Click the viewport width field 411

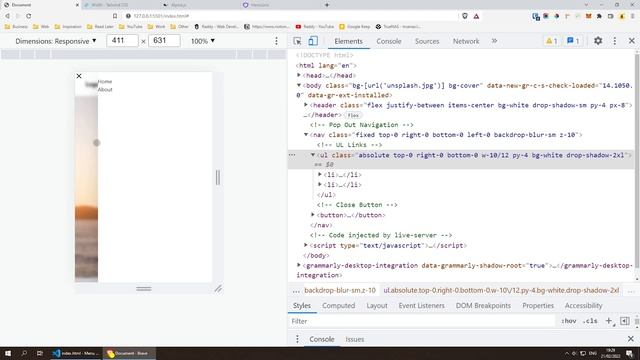click(x=122, y=41)
